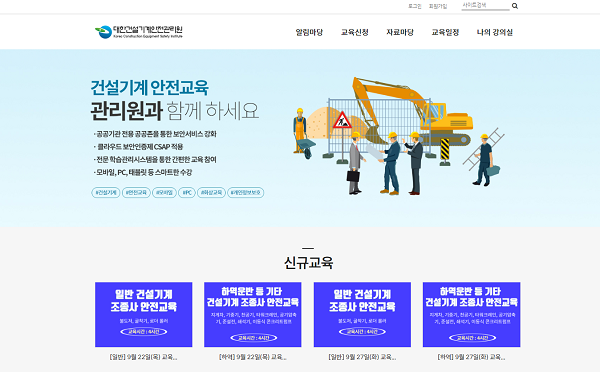Click the #안전교육 hashtag pill
The width and height of the screenshot is (600, 372).
tap(136, 193)
